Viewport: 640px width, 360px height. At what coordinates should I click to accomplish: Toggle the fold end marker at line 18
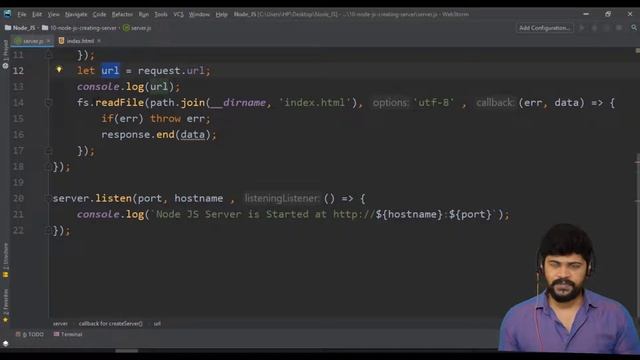tap(50, 167)
